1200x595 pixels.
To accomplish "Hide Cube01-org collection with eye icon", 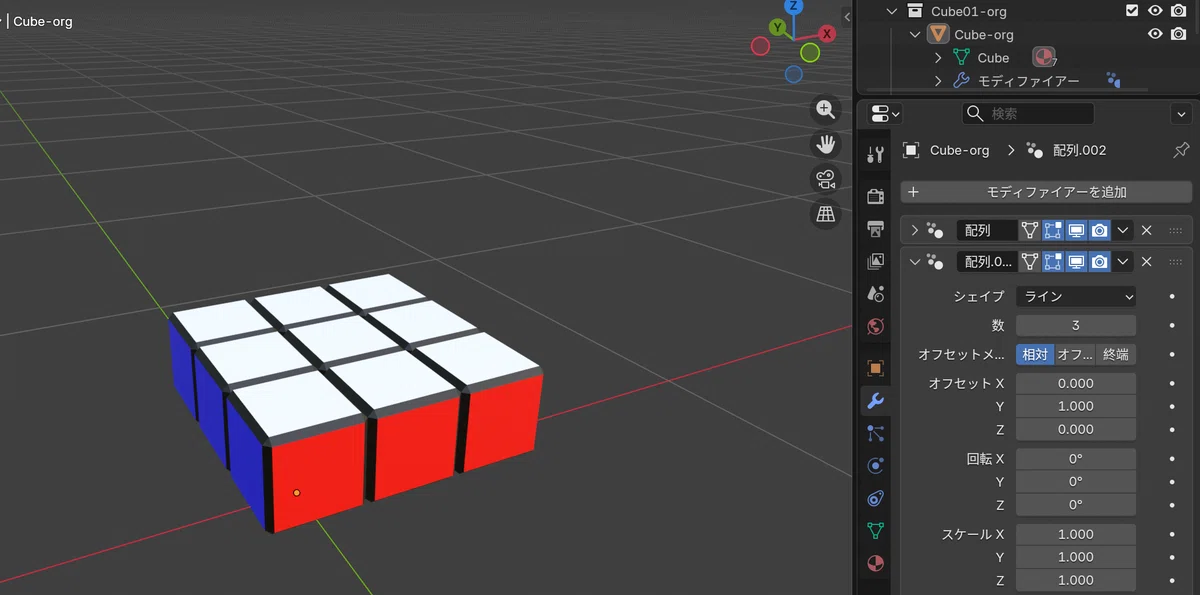I will point(1155,10).
